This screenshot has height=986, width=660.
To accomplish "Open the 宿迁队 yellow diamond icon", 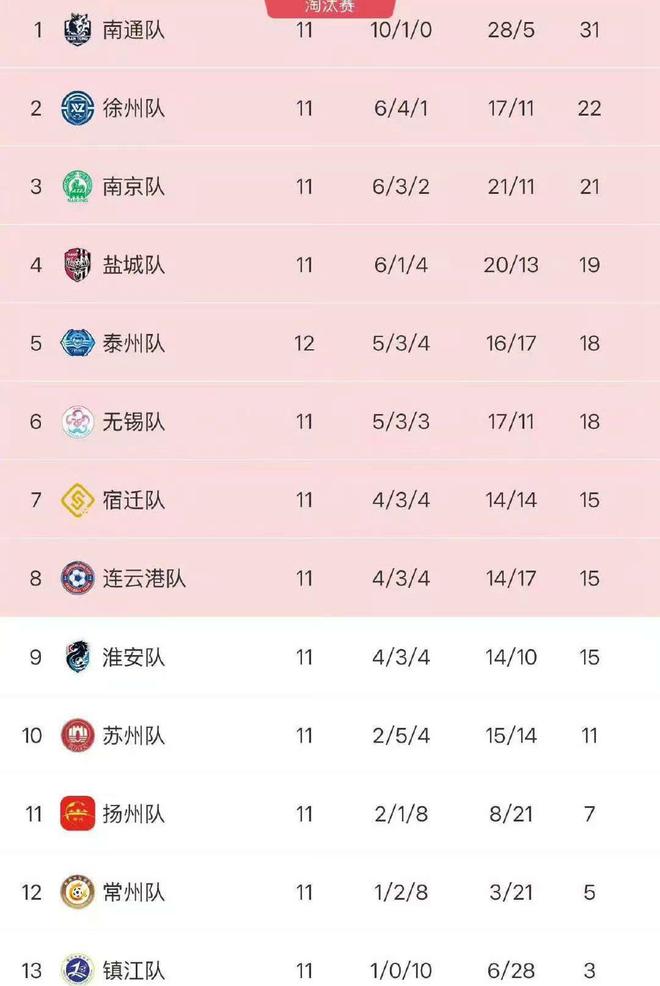I will tap(77, 500).
